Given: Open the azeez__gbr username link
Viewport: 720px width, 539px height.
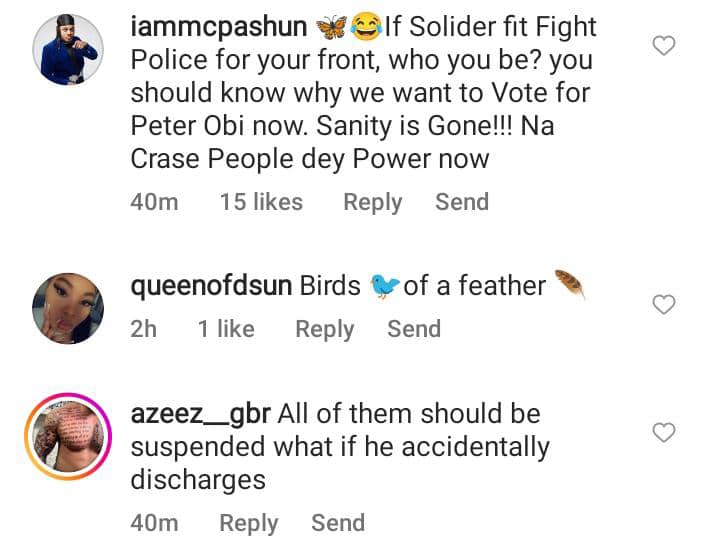Looking at the screenshot, I should pos(200,413).
